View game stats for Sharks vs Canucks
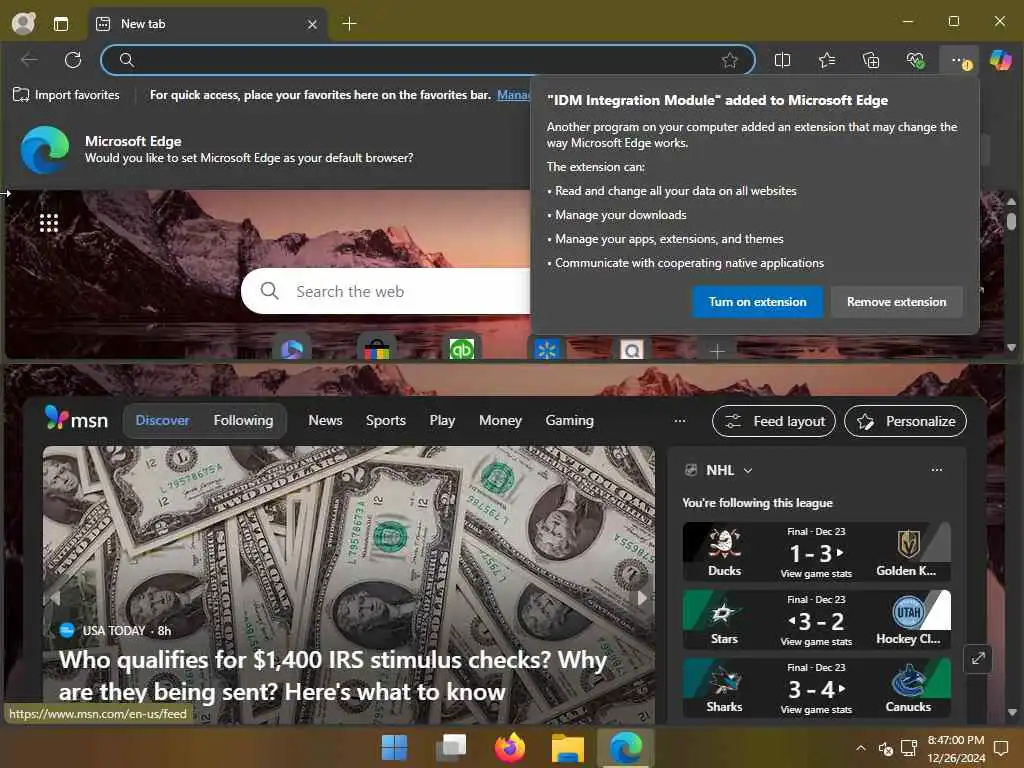The image size is (1024, 768). pyautogui.click(x=816, y=709)
